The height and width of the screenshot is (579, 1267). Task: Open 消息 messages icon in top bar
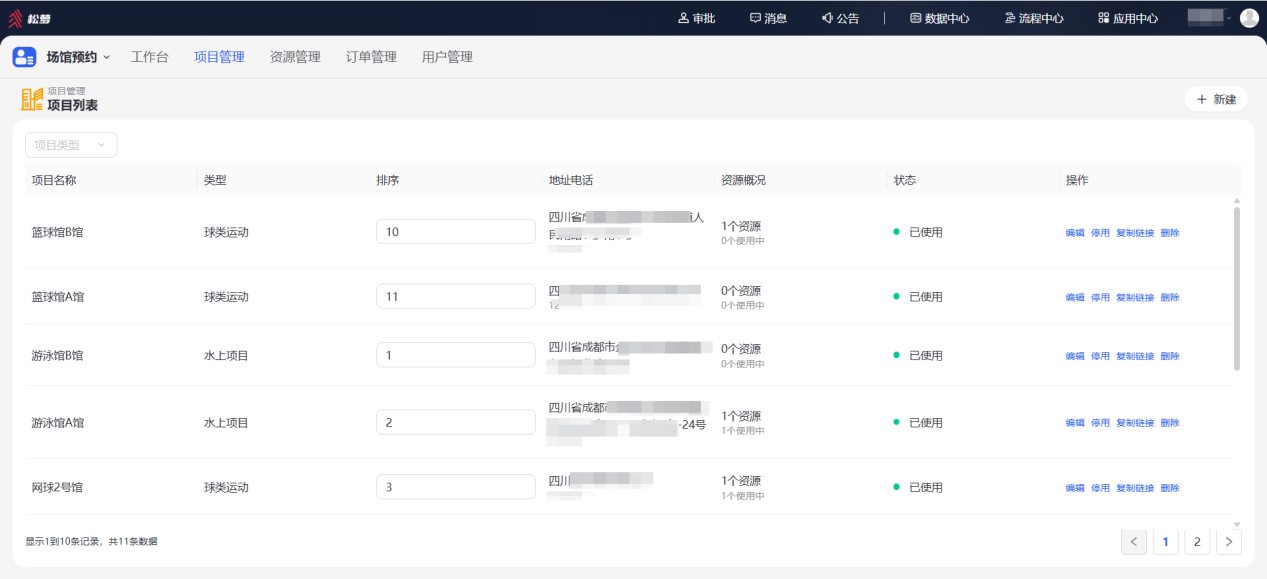(755, 18)
